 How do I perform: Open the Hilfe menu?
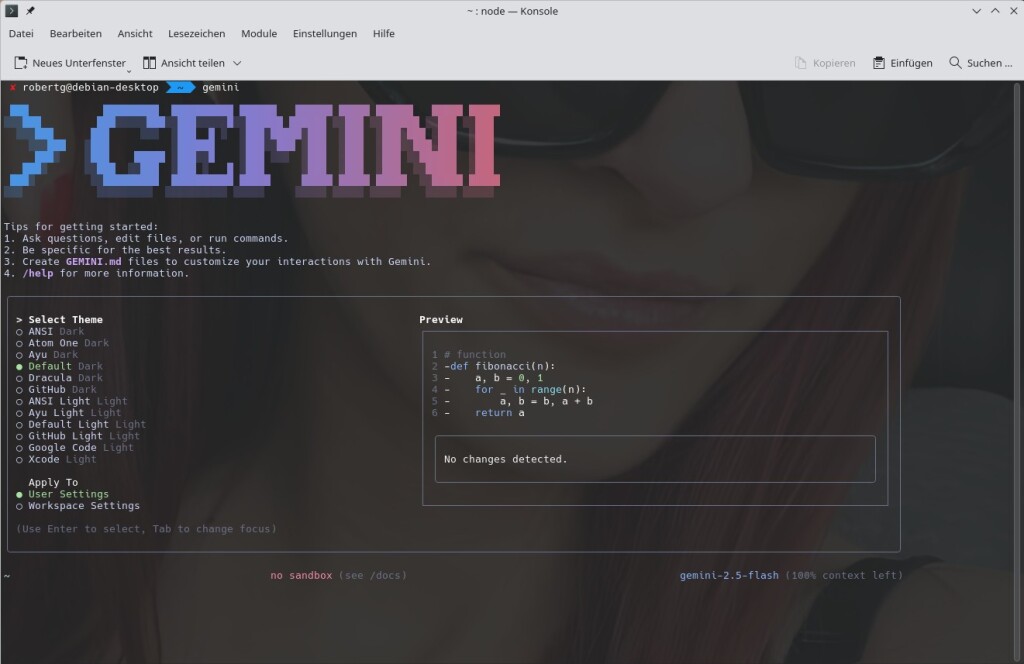383,33
